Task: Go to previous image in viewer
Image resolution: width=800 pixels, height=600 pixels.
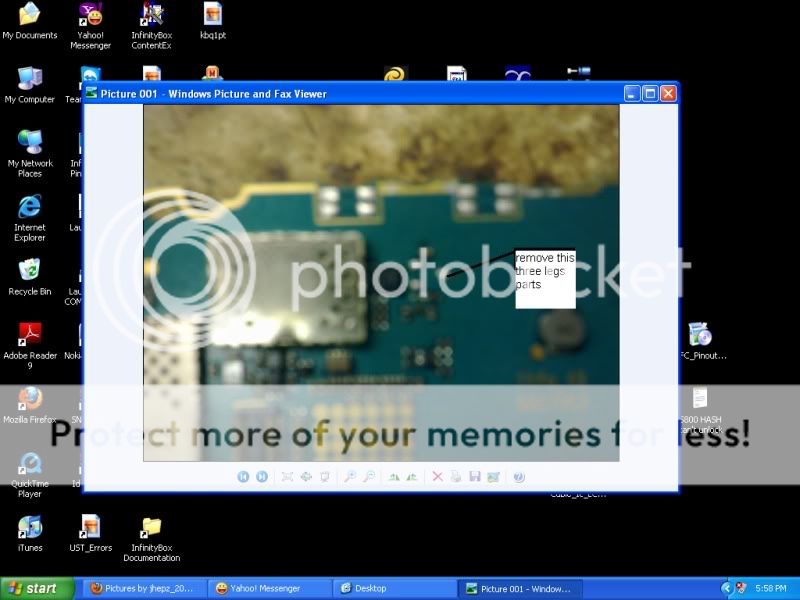Action: point(243,477)
